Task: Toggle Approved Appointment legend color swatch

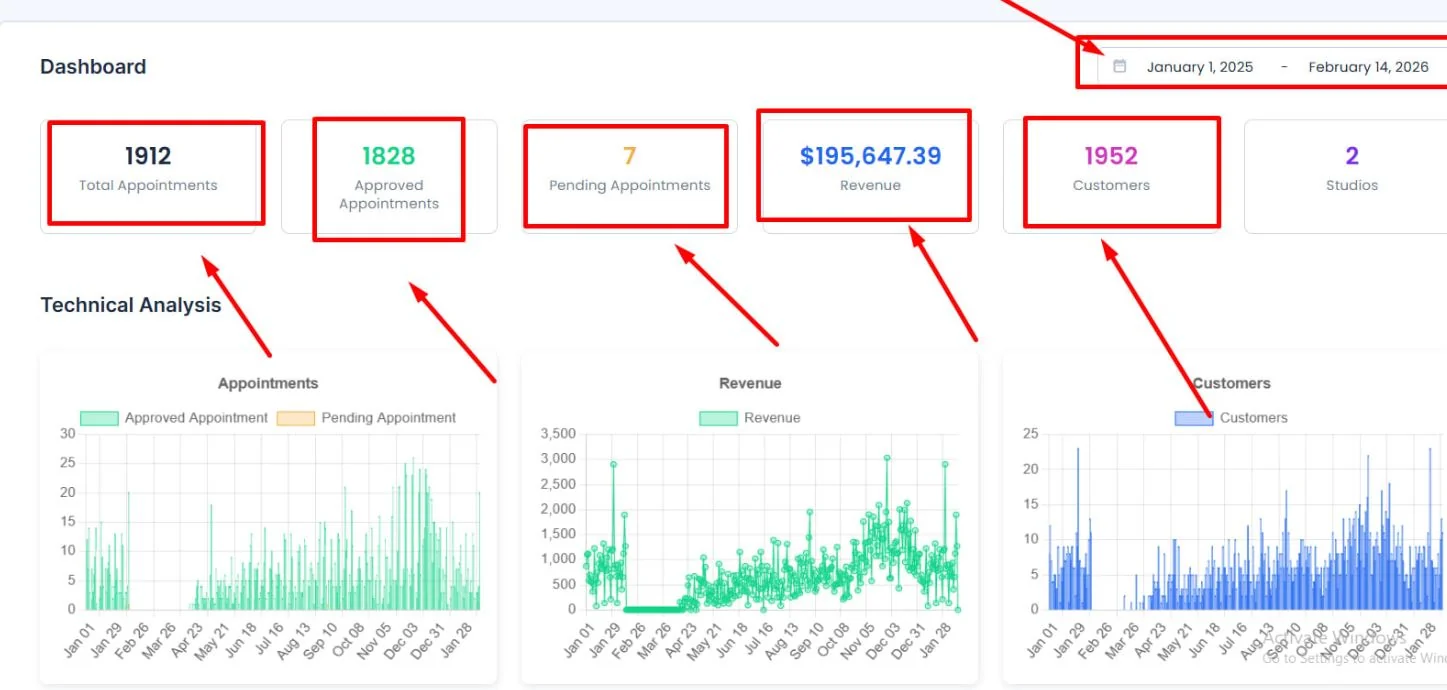Action: click(x=99, y=418)
